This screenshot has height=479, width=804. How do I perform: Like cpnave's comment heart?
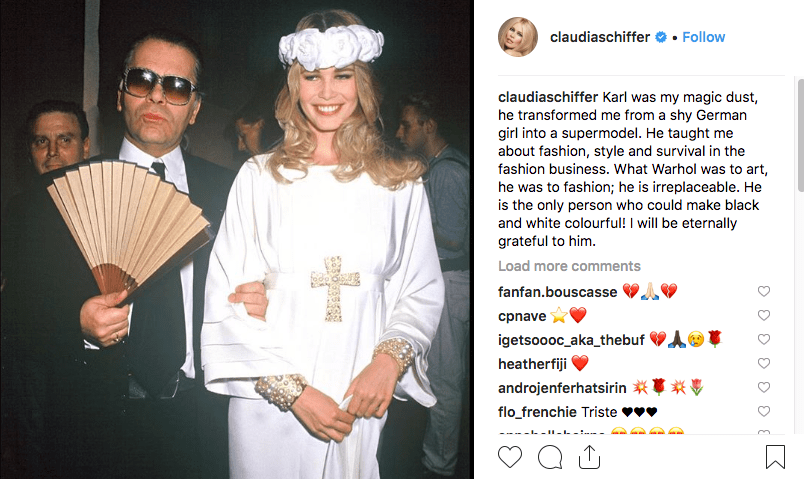coord(763,315)
